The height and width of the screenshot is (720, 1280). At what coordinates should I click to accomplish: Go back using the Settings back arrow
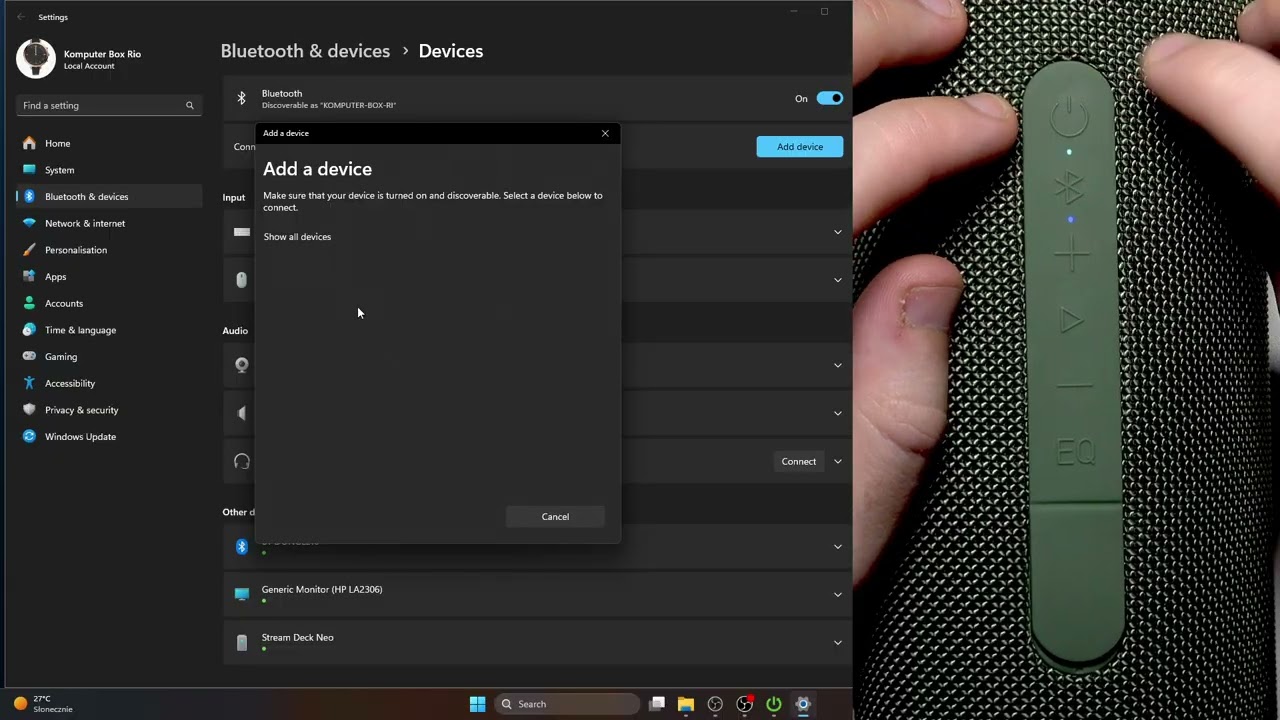tap(21, 17)
